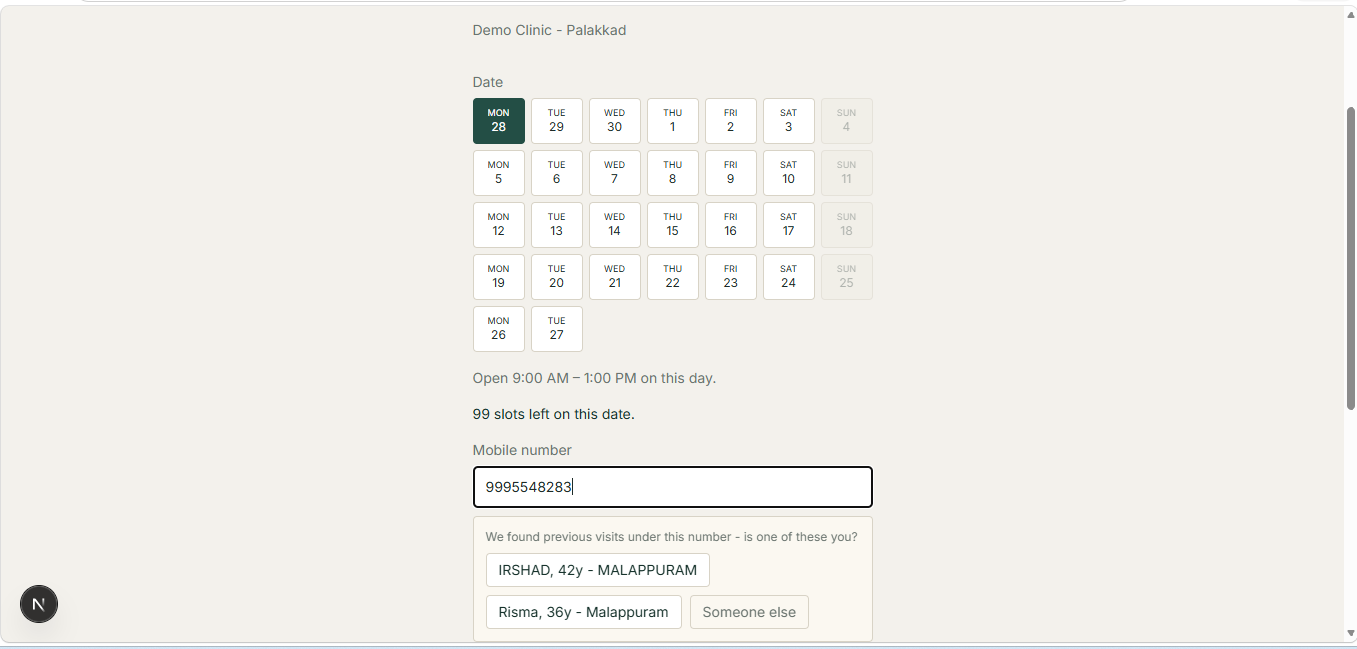Click the scrollbar down arrow

(x=1351, y=633)
